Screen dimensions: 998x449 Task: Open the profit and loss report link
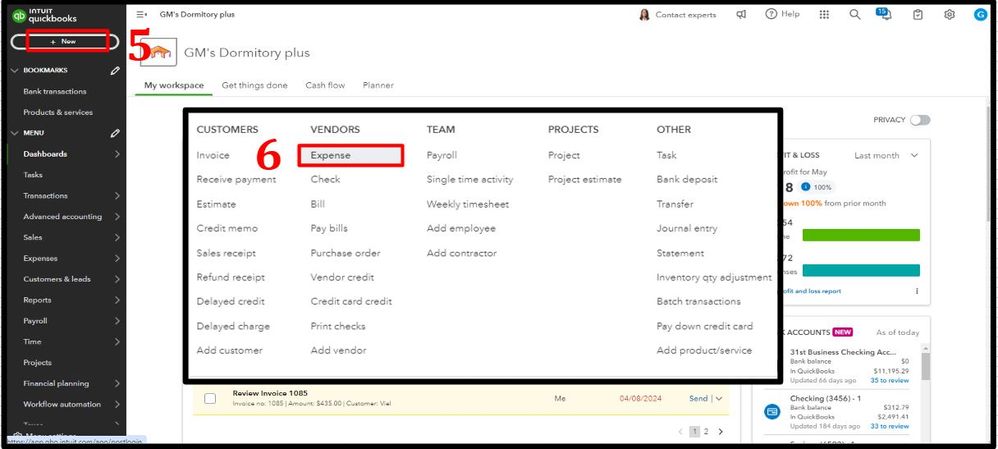pyautogui.click(x=810, y=291)
